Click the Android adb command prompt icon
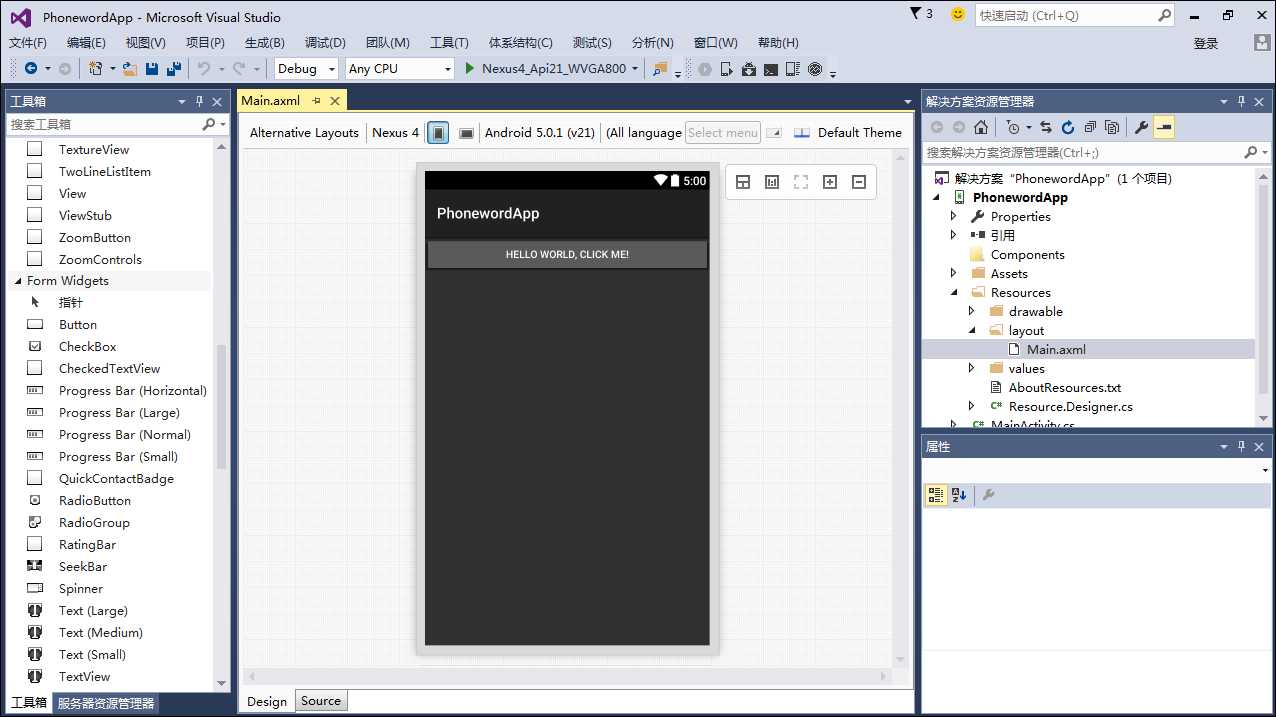This screenshot has width=1276, height=717. [771, 69]
